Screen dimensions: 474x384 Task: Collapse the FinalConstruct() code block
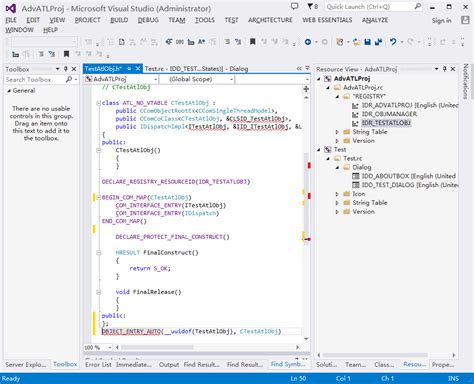(x=98, y=253)
